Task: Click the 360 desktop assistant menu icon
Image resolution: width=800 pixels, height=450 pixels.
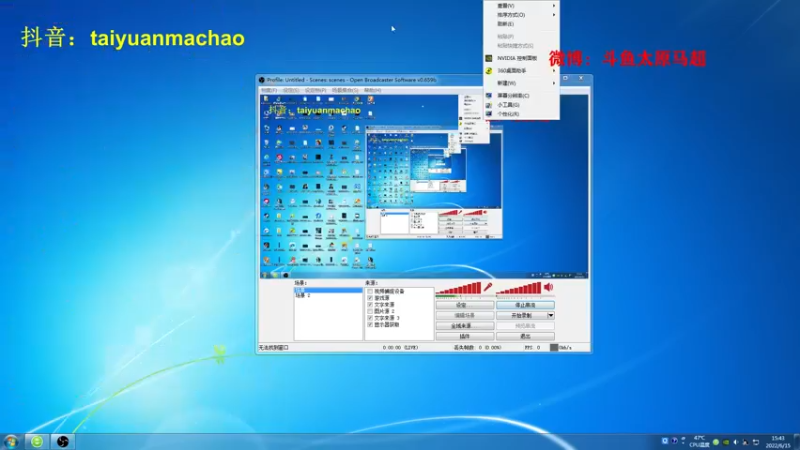Action: click(489, 70)
